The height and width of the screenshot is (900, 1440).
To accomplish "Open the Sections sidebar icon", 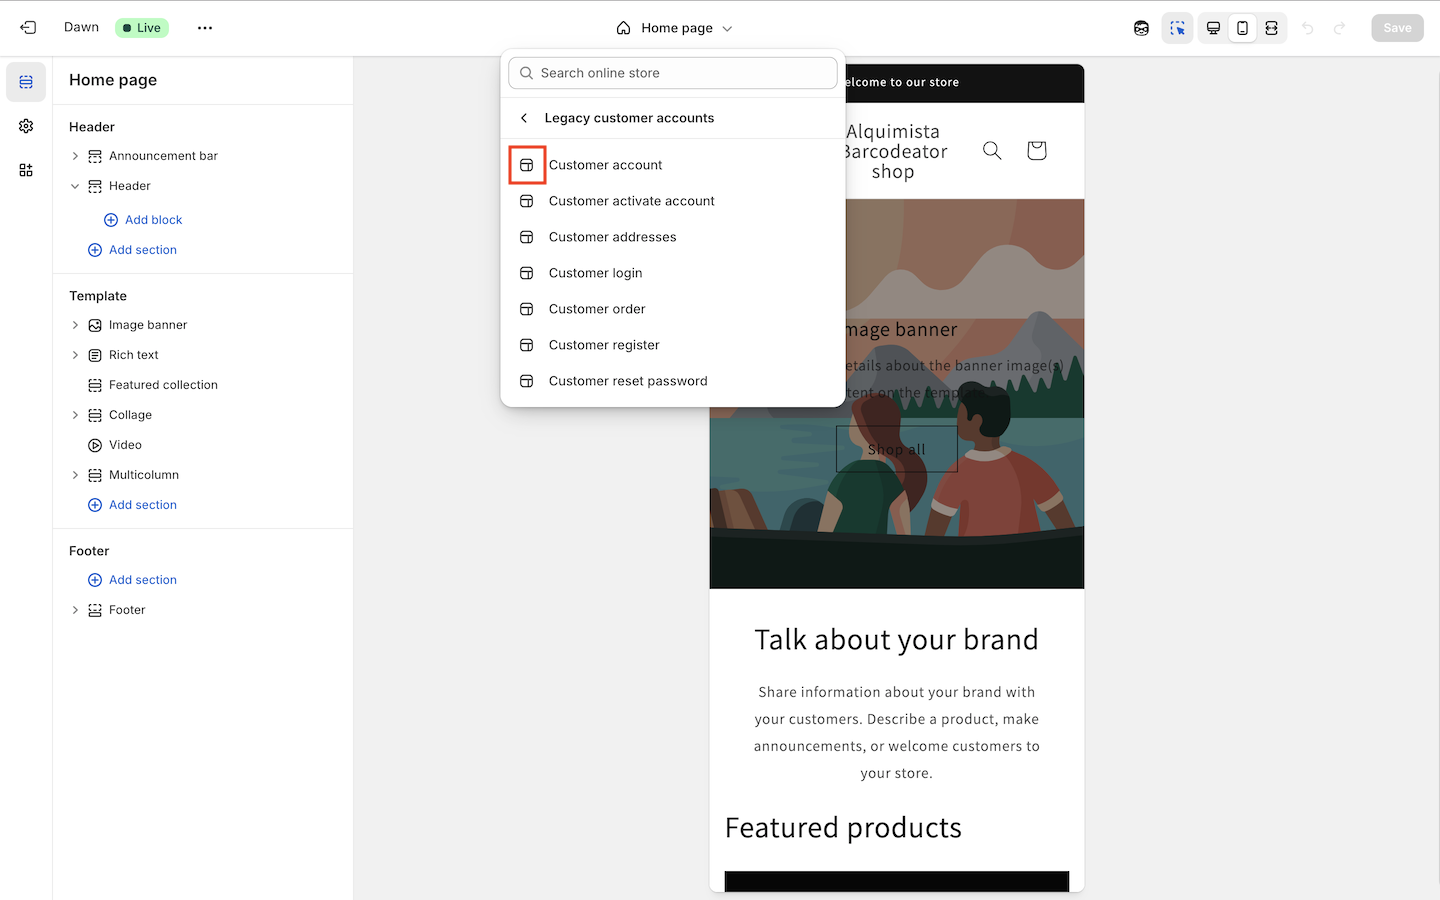I will point(26,82).
